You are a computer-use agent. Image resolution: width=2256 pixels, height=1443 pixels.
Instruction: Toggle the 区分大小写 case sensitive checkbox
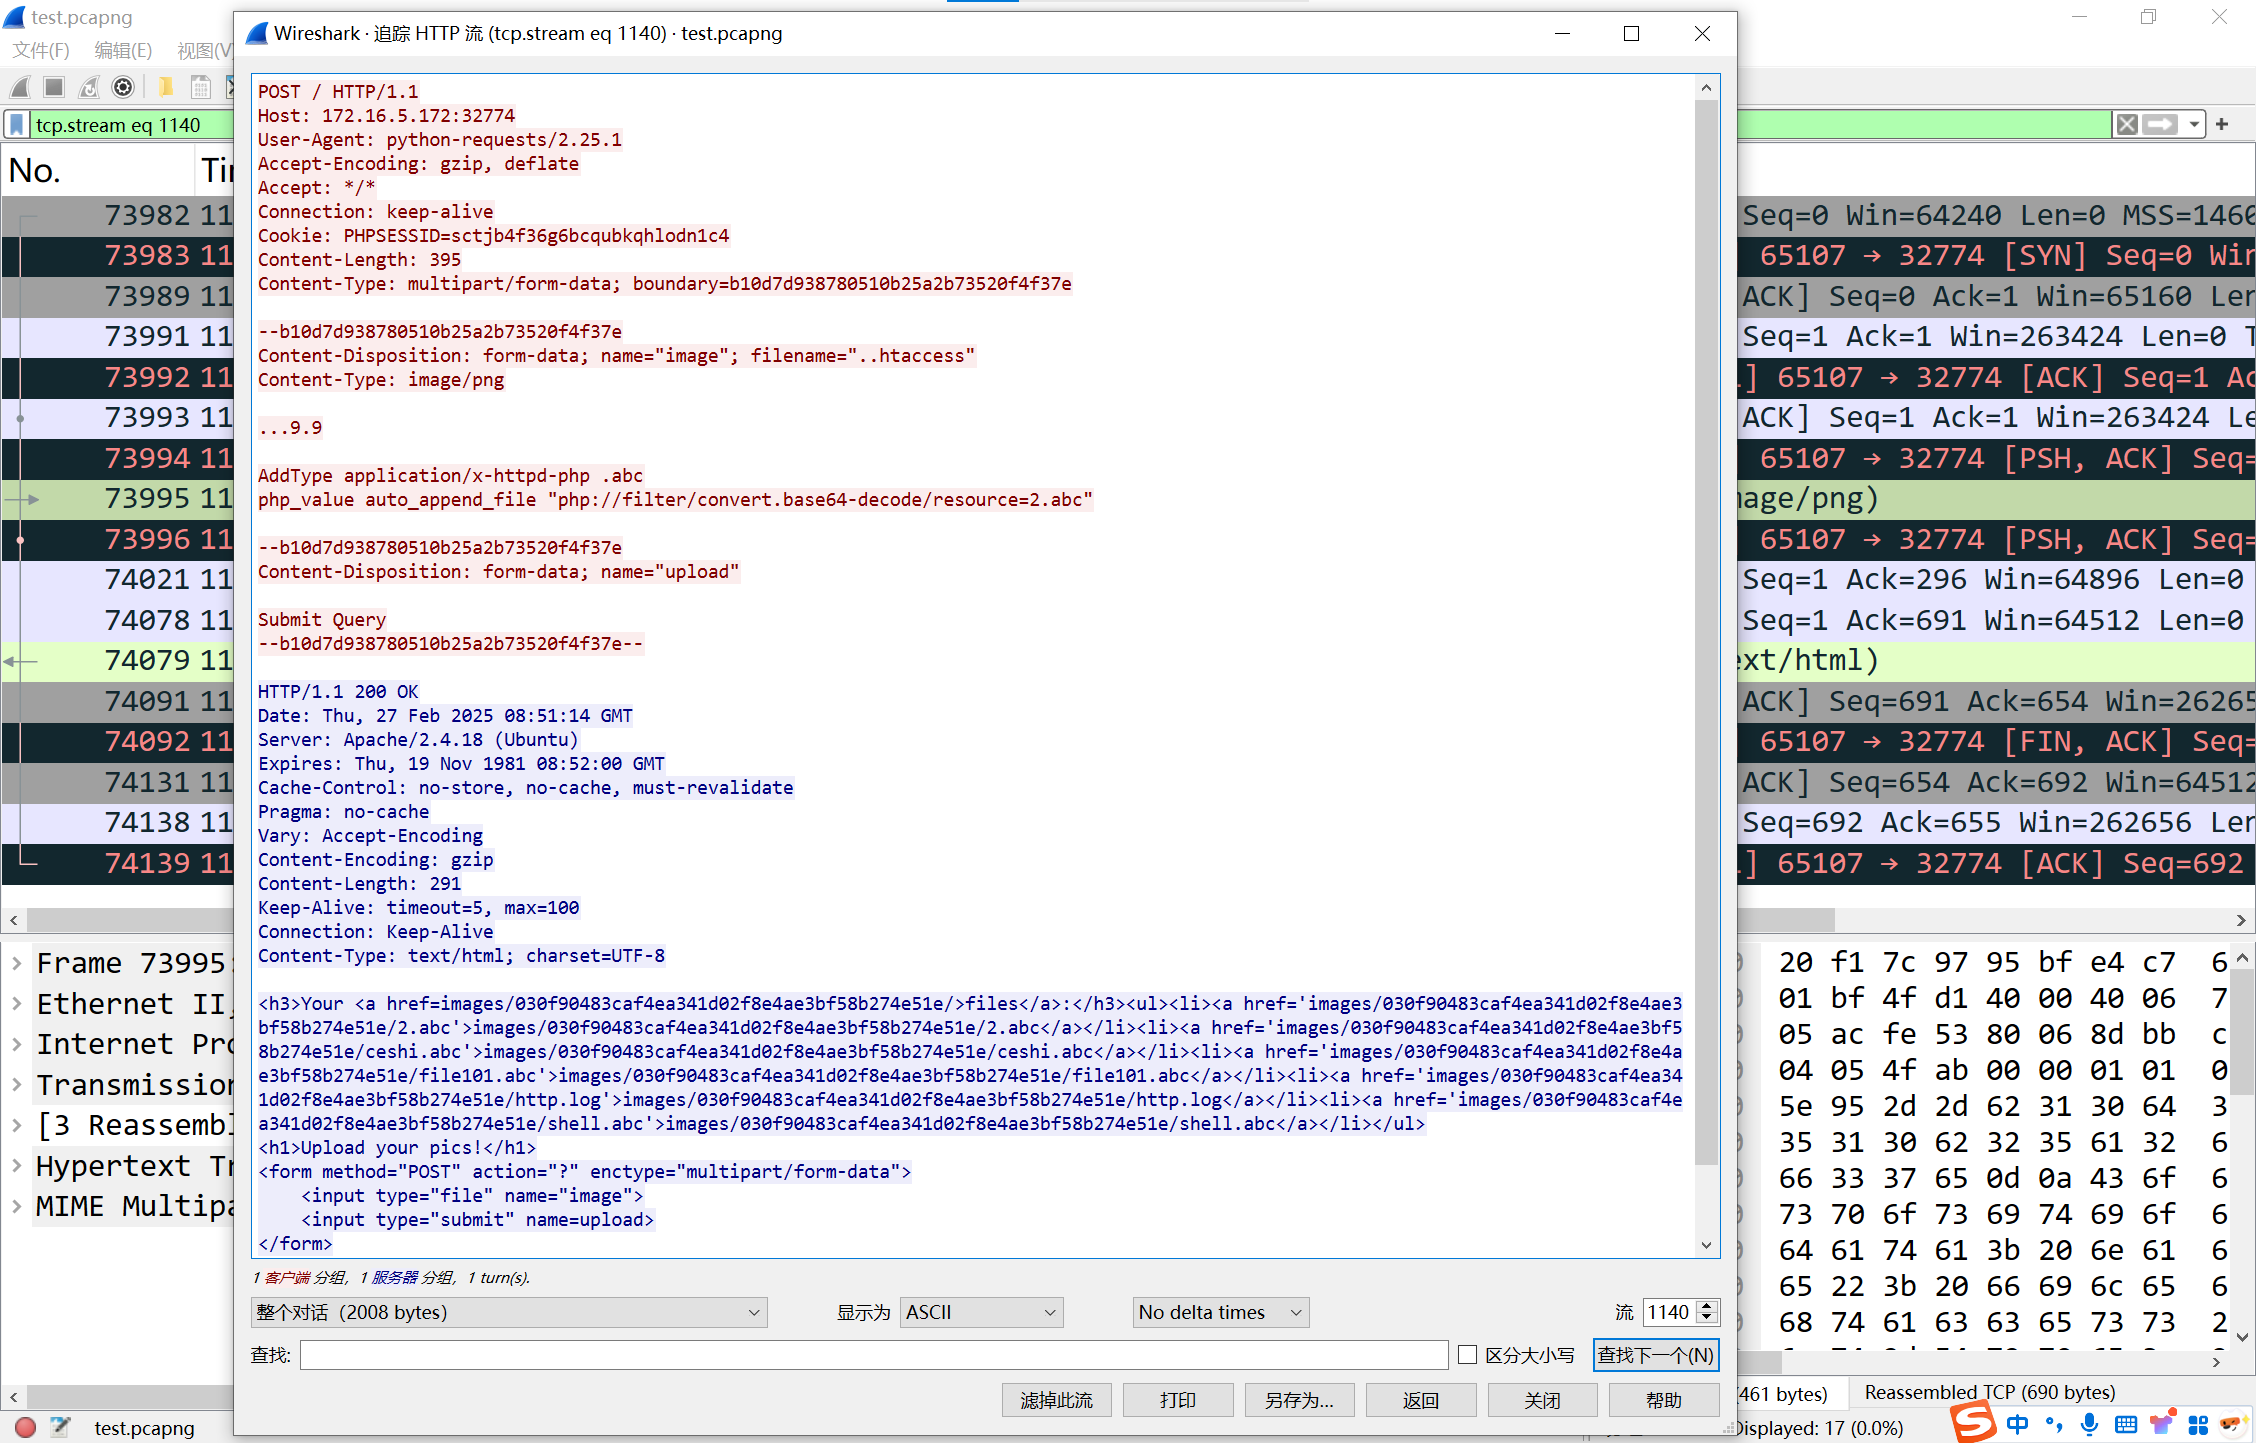1467,1355
